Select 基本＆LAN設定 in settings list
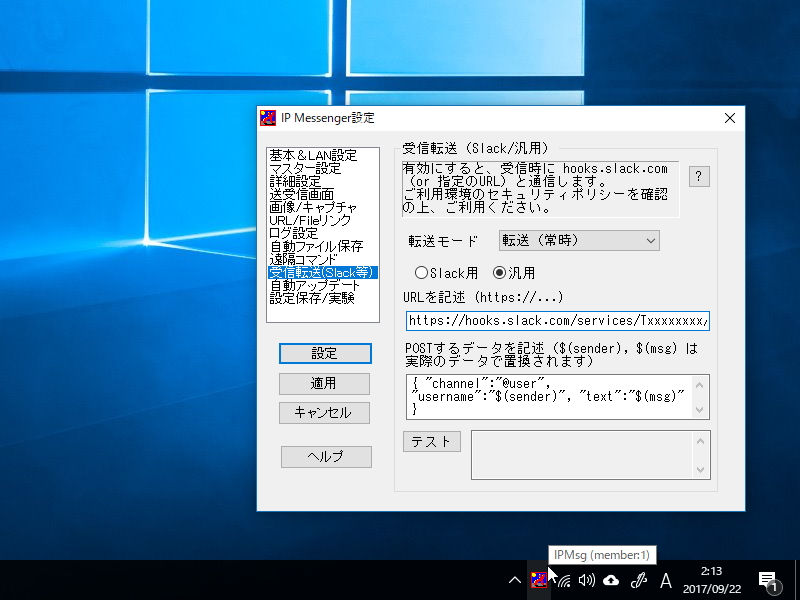The image size is (800, 600). coord(322,155)
